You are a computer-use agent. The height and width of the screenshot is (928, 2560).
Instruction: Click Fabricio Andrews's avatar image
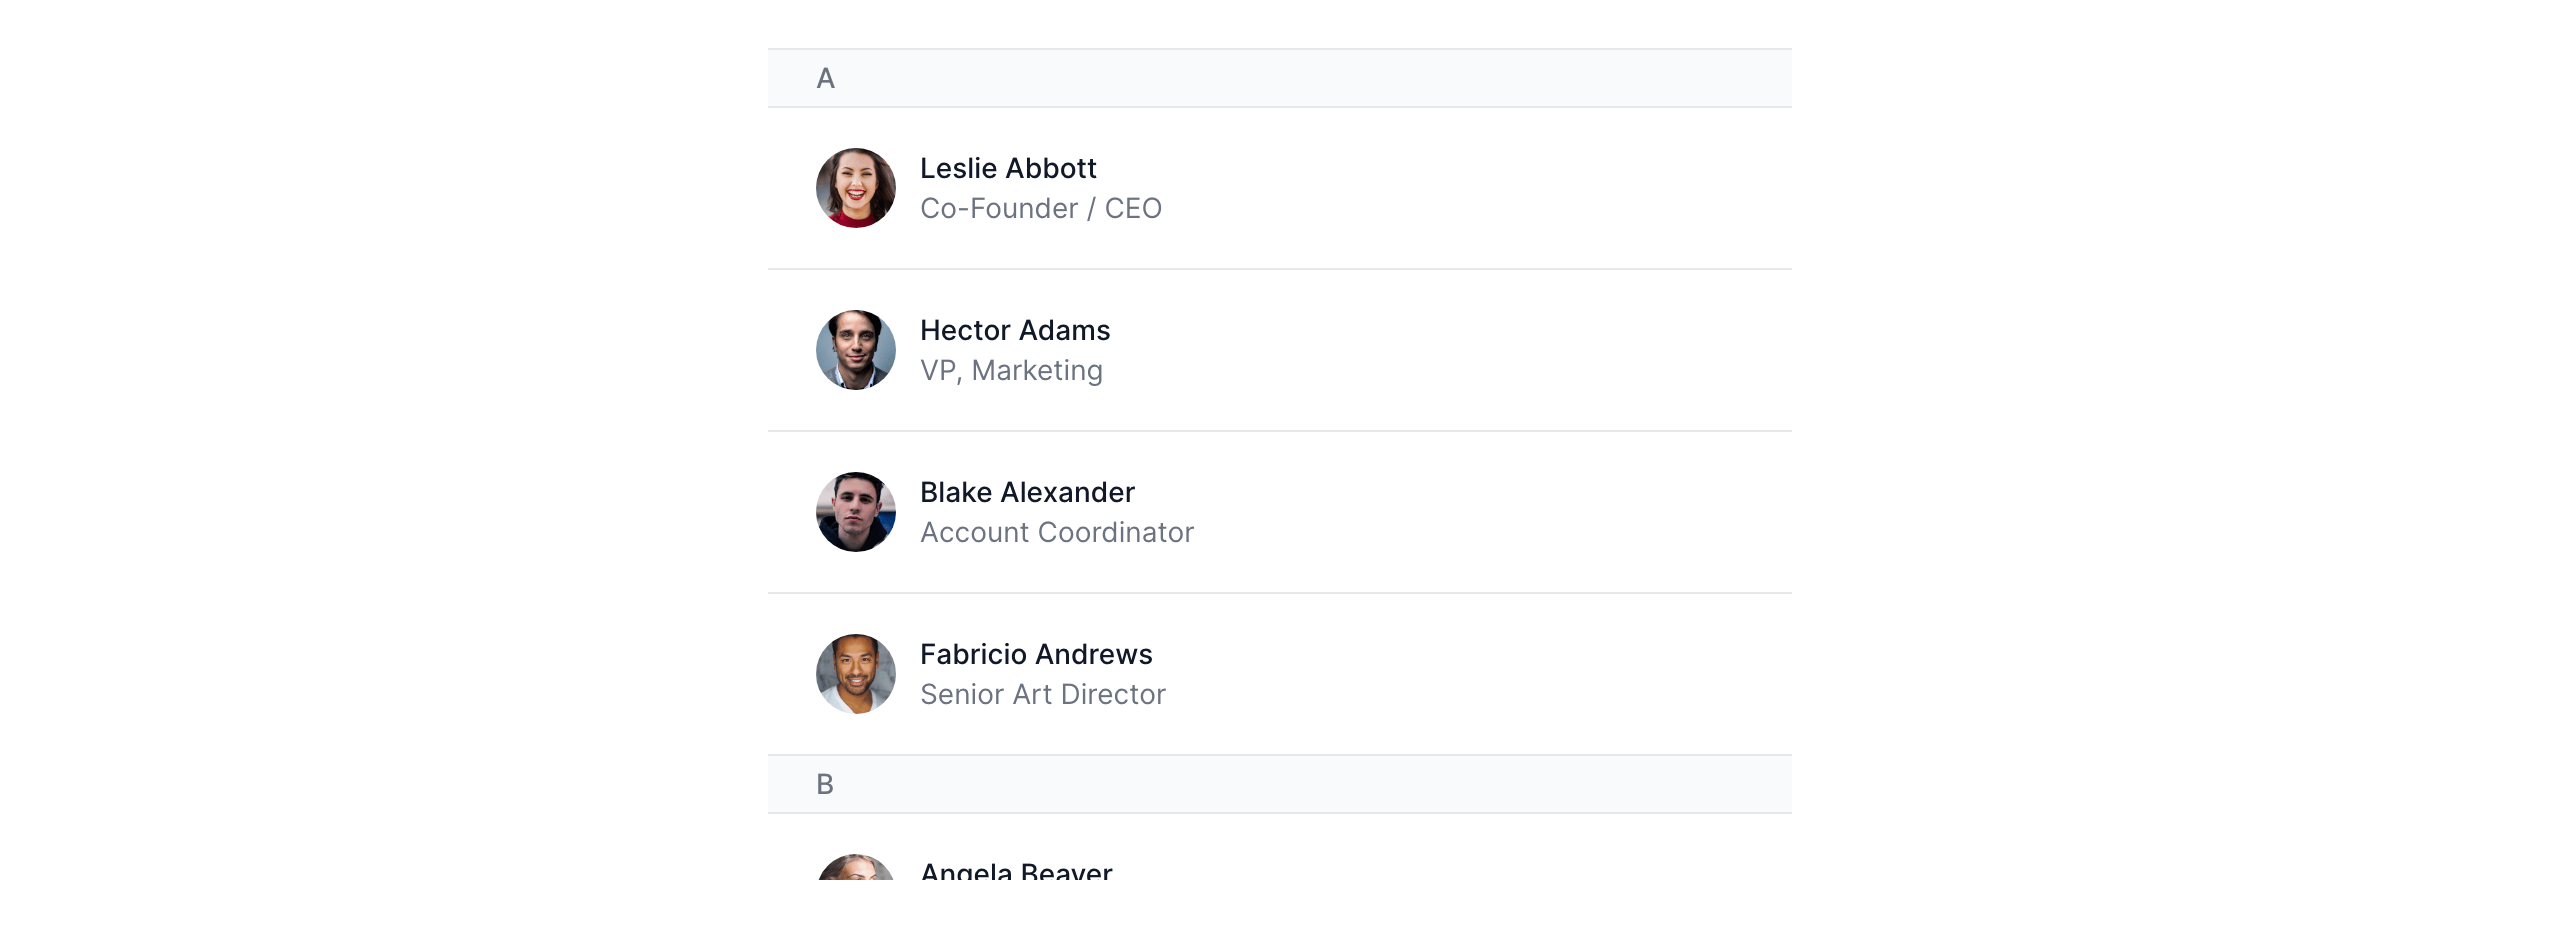[856, 674]
